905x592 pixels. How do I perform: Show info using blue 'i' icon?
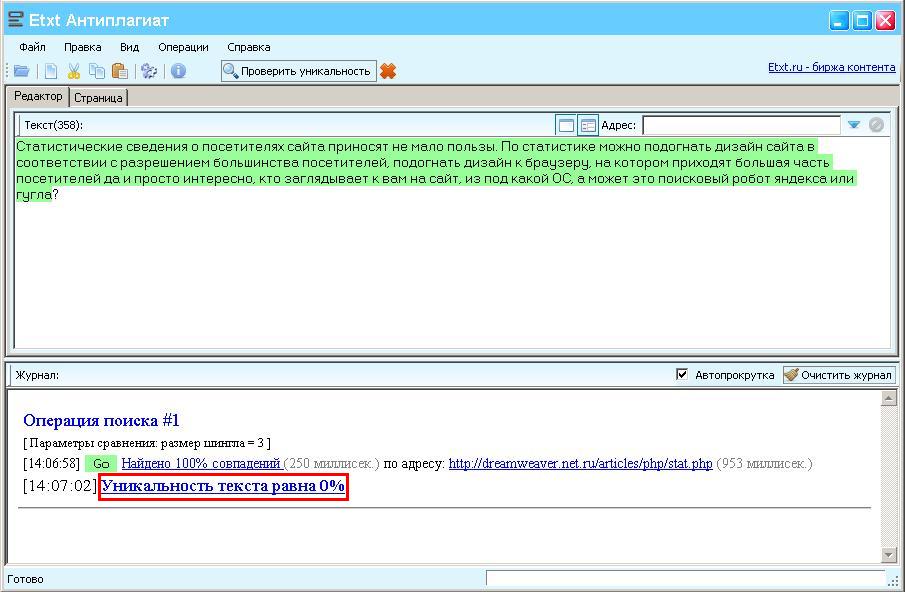(x=178, y=71)
